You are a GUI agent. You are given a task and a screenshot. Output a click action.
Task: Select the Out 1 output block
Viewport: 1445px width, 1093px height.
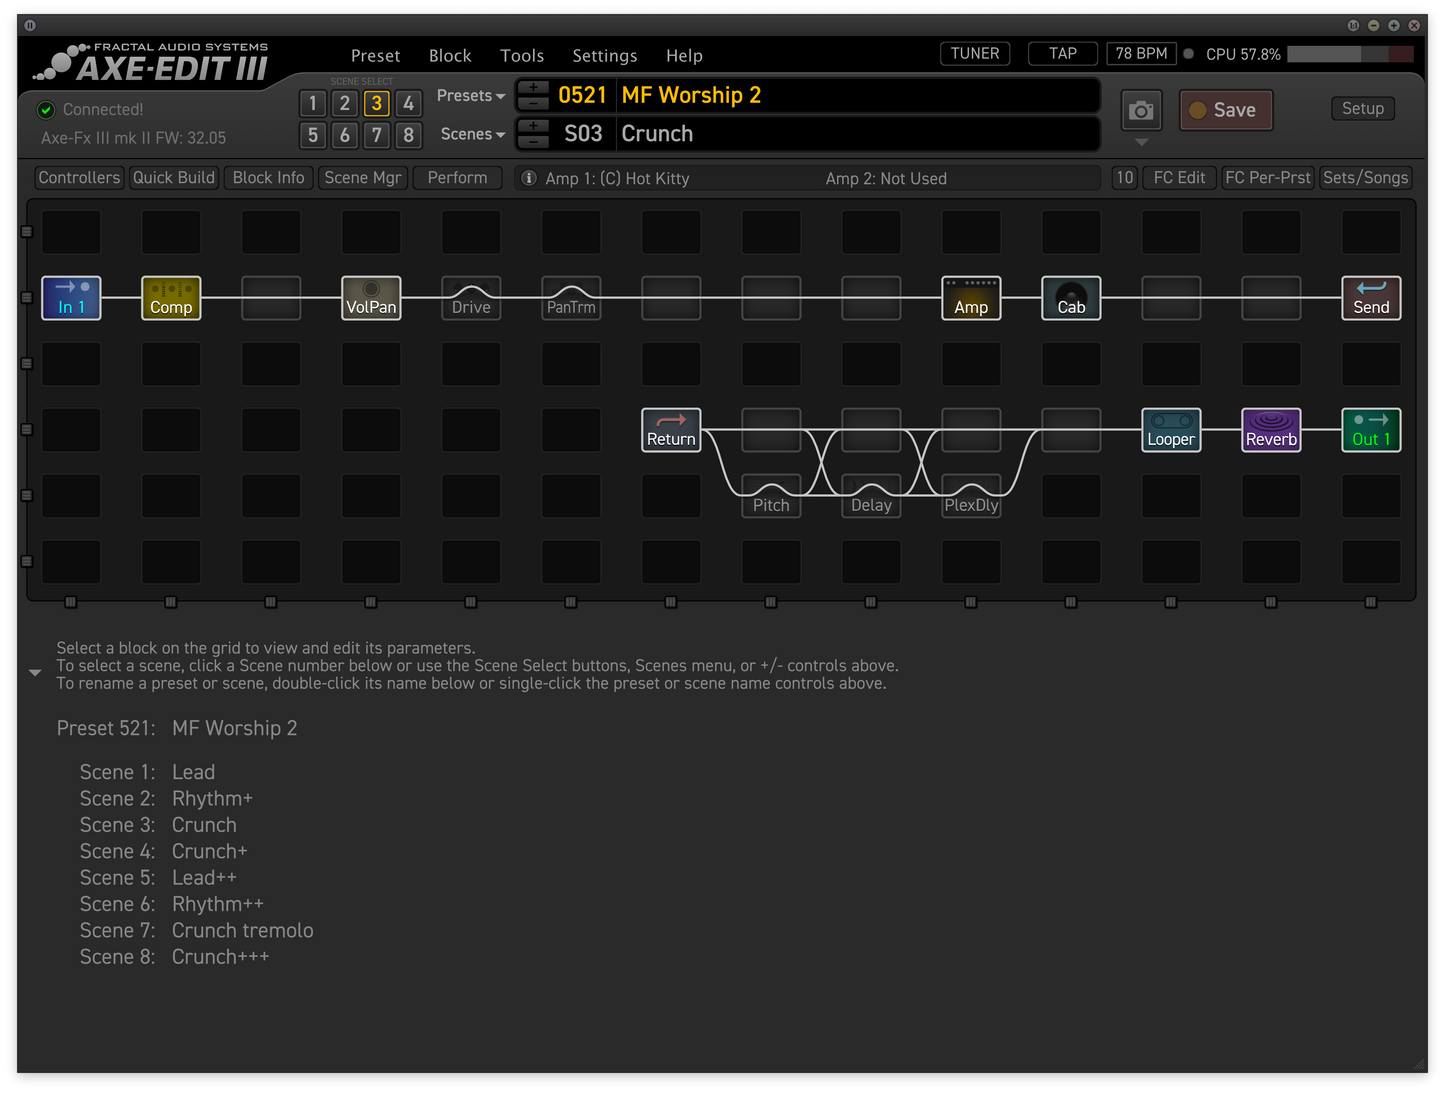[x=1371, y=430]
